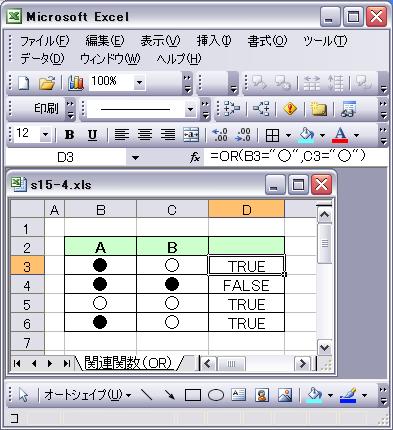Go to previous sheet tab arrow
Viewport: 393px width, 430px height.
(x=34, y=363)
